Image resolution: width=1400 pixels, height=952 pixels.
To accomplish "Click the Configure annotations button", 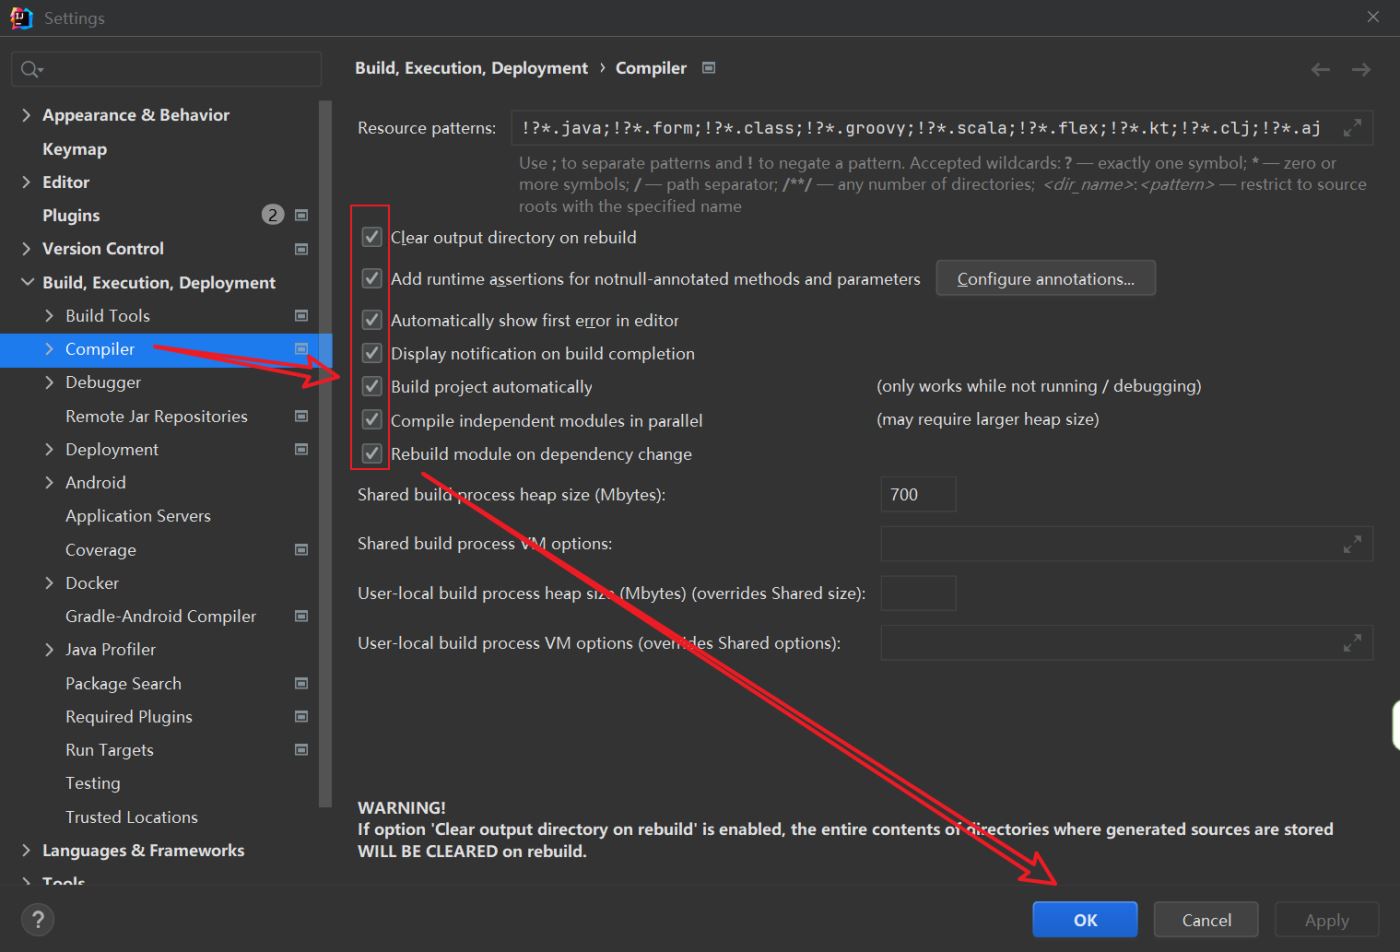I will tap(1045, 279).
